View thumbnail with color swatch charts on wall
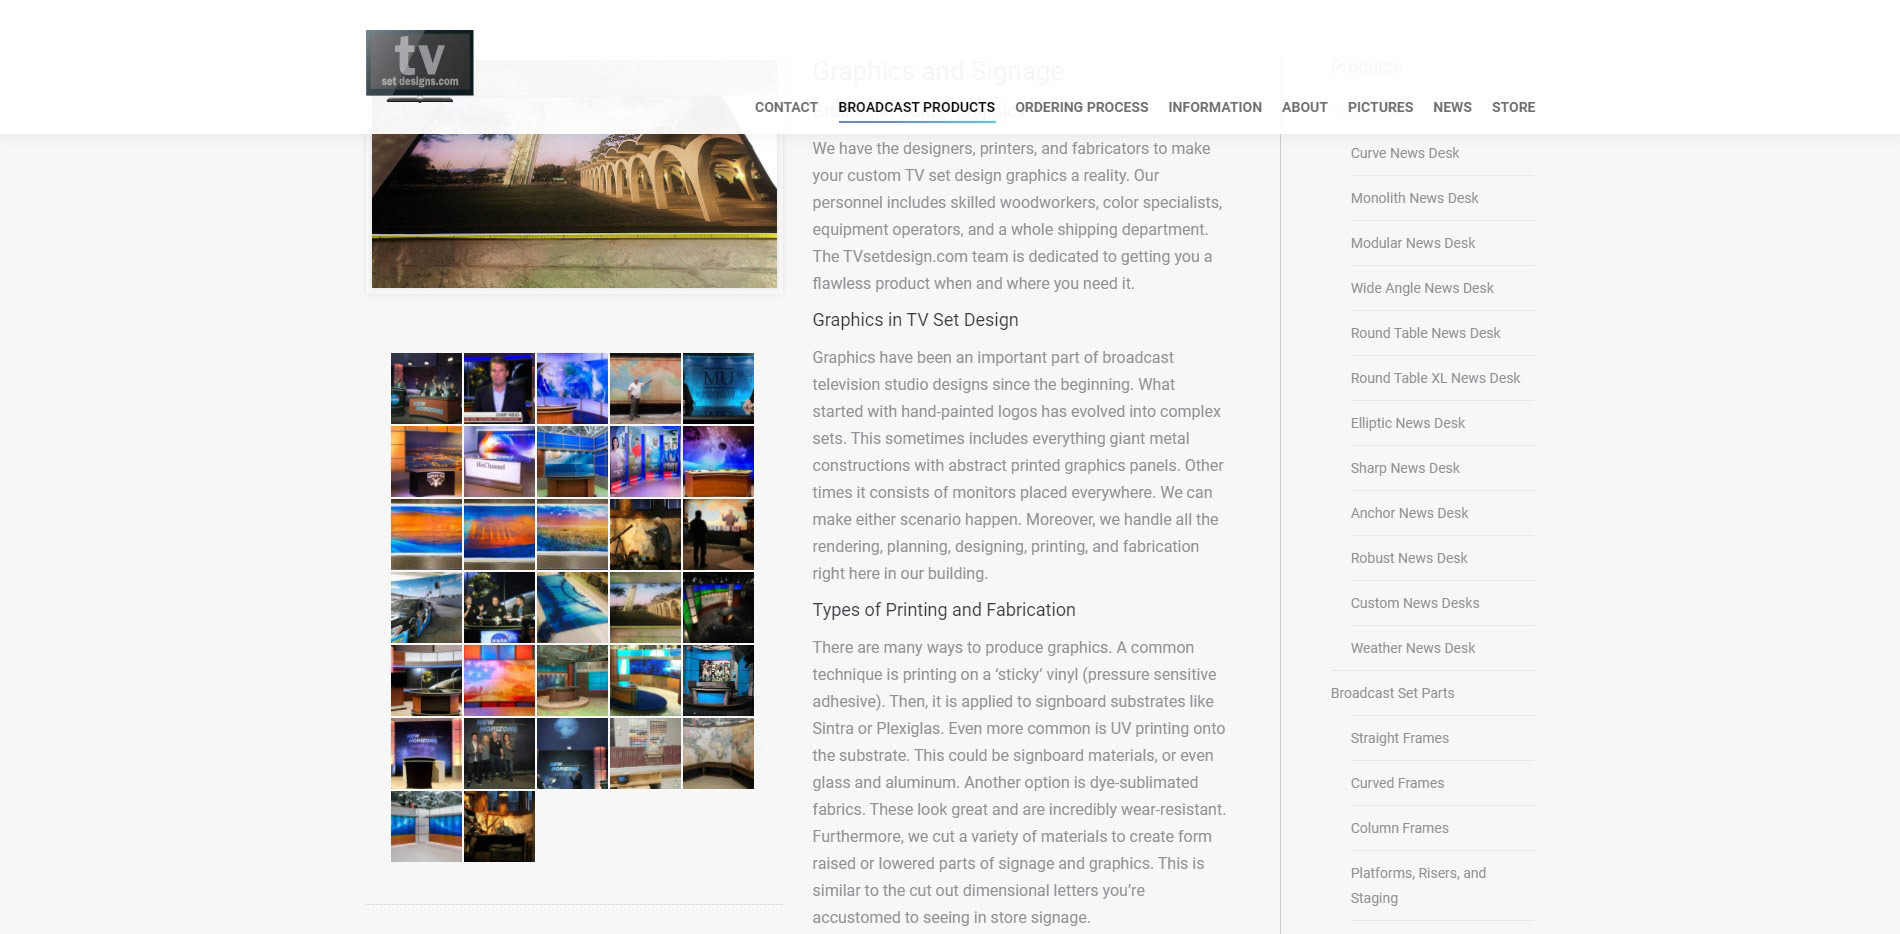 pyautogui.click(x=645, y=753)
